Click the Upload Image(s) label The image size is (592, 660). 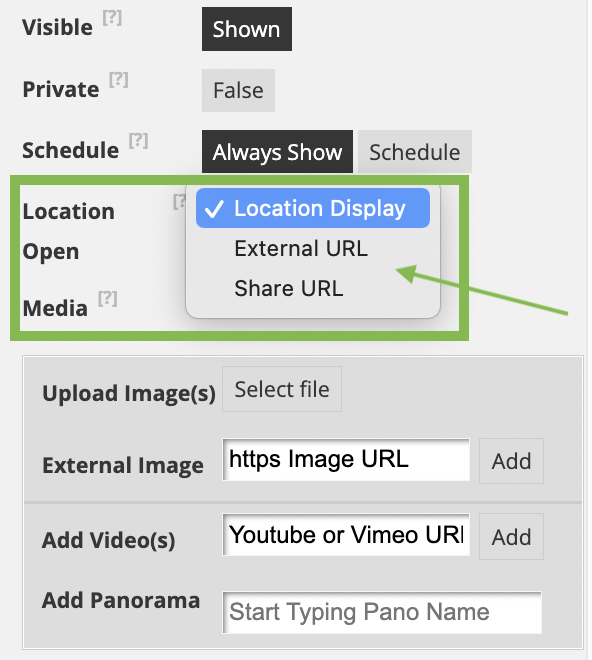129,394
